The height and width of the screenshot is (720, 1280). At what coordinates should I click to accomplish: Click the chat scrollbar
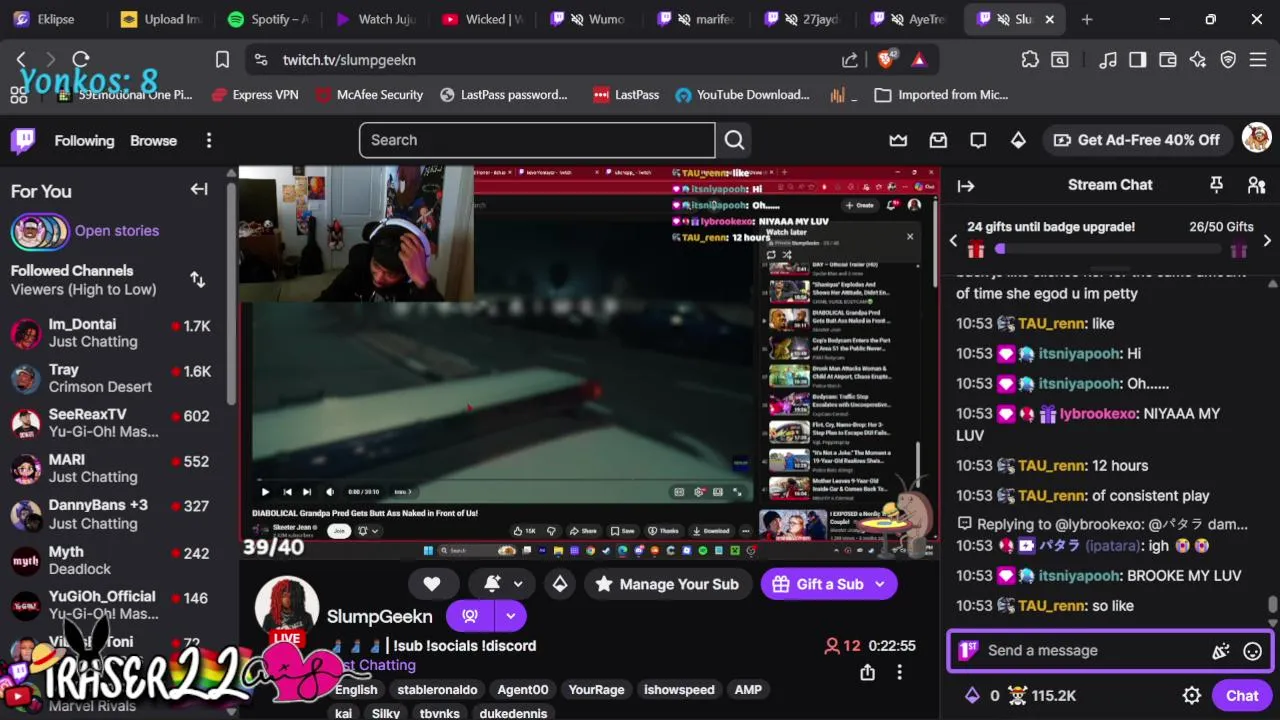click(x=1272, y=605)
